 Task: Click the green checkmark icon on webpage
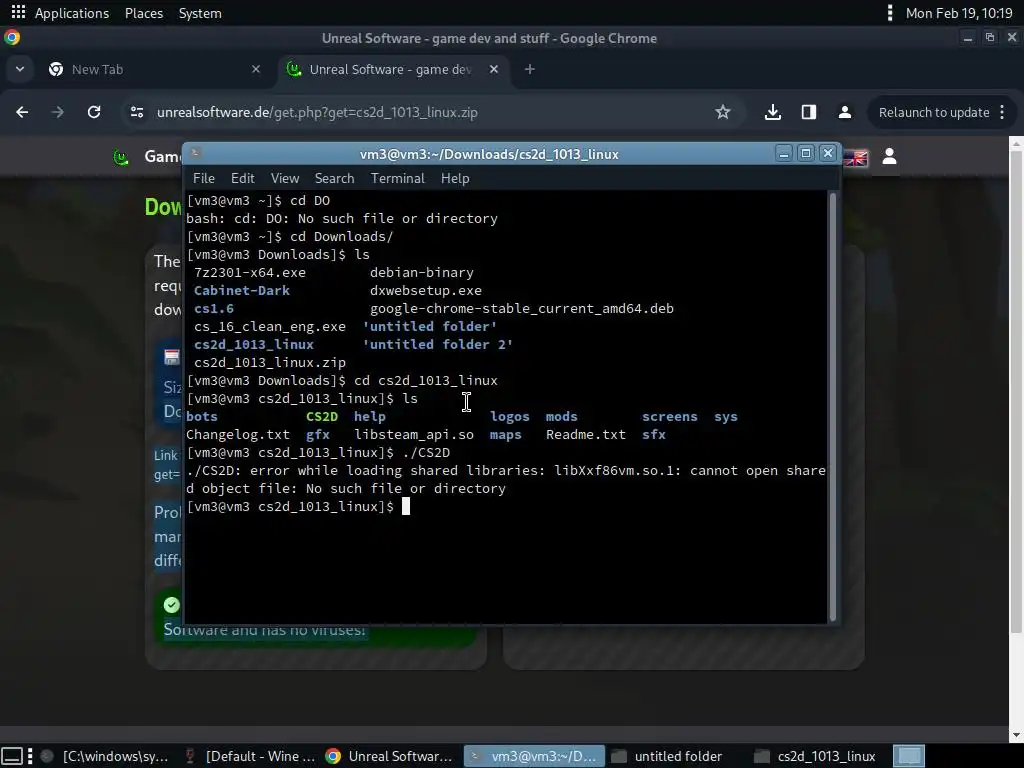click(172, 605)
